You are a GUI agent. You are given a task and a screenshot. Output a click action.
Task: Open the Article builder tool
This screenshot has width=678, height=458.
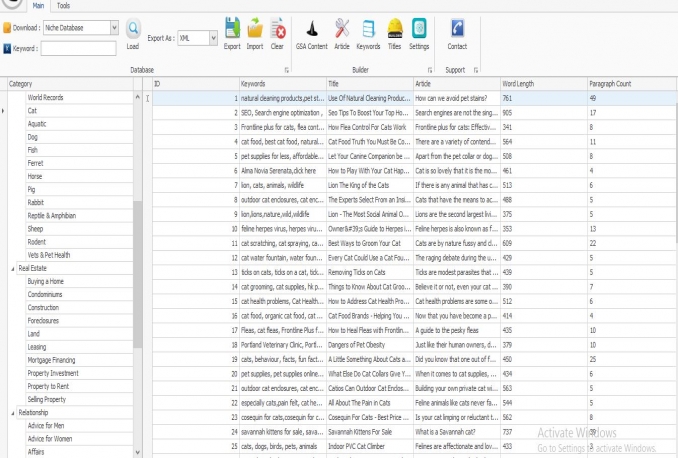(x=342, y=30)
